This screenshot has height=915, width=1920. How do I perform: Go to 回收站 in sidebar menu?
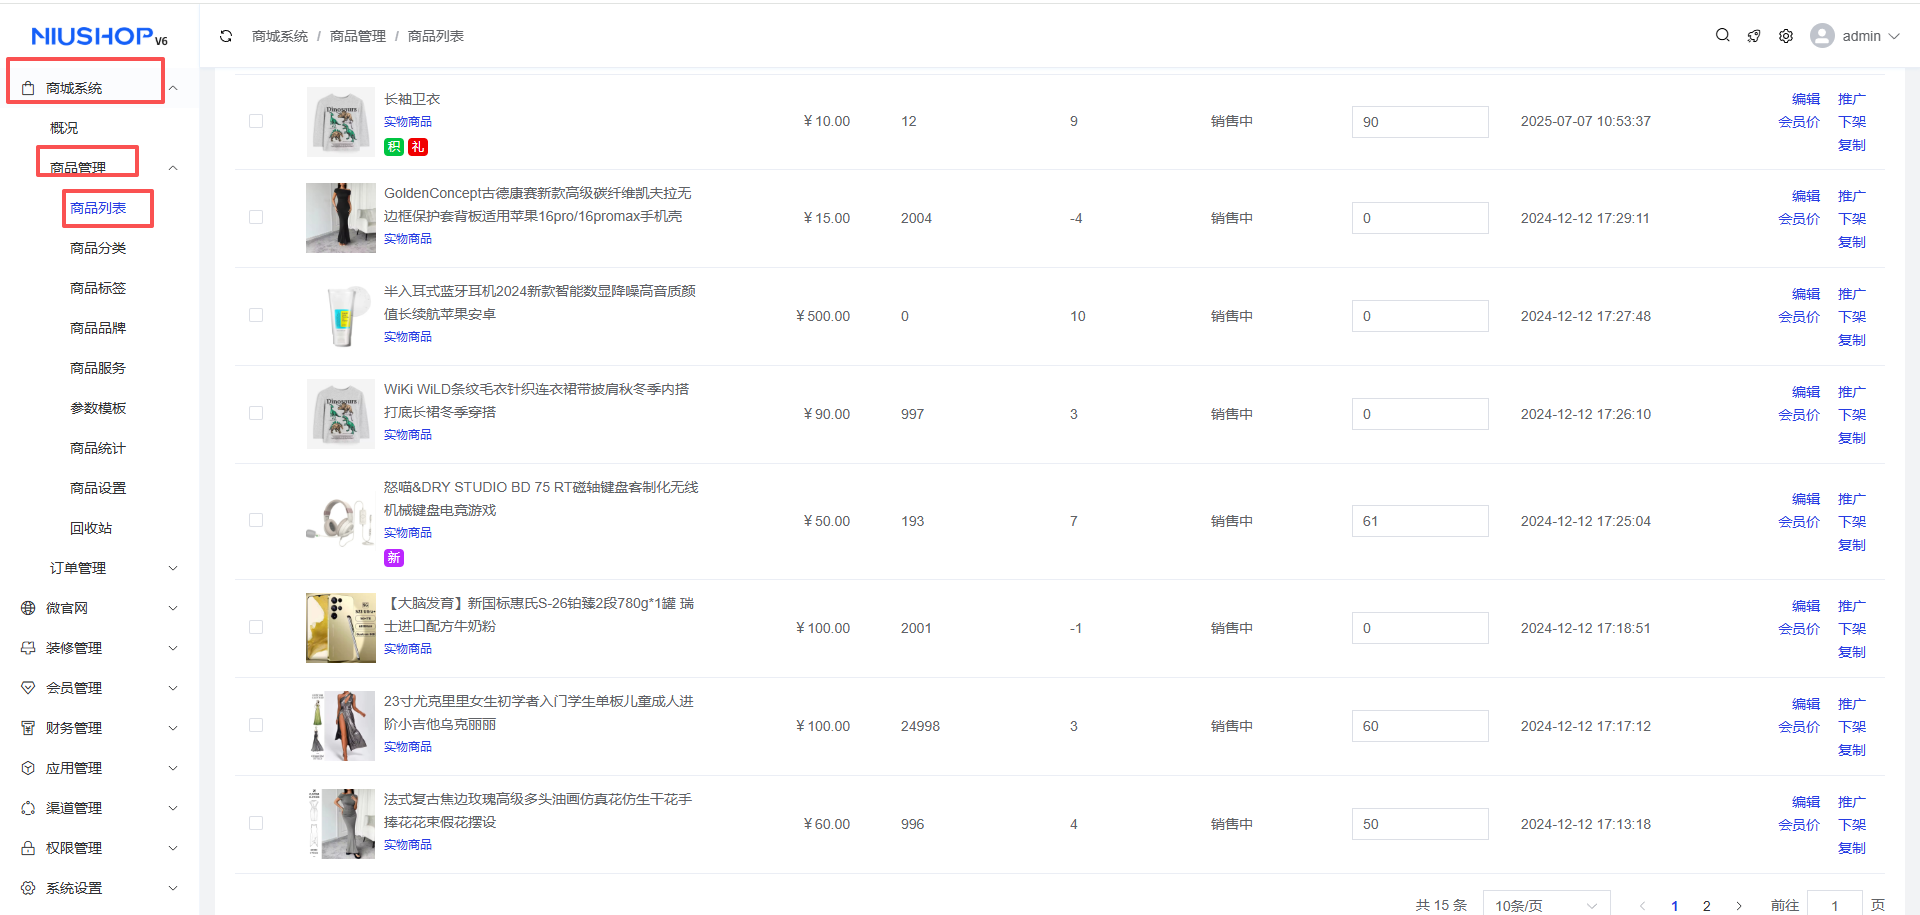pyautogui.click(x=91, y=528)
